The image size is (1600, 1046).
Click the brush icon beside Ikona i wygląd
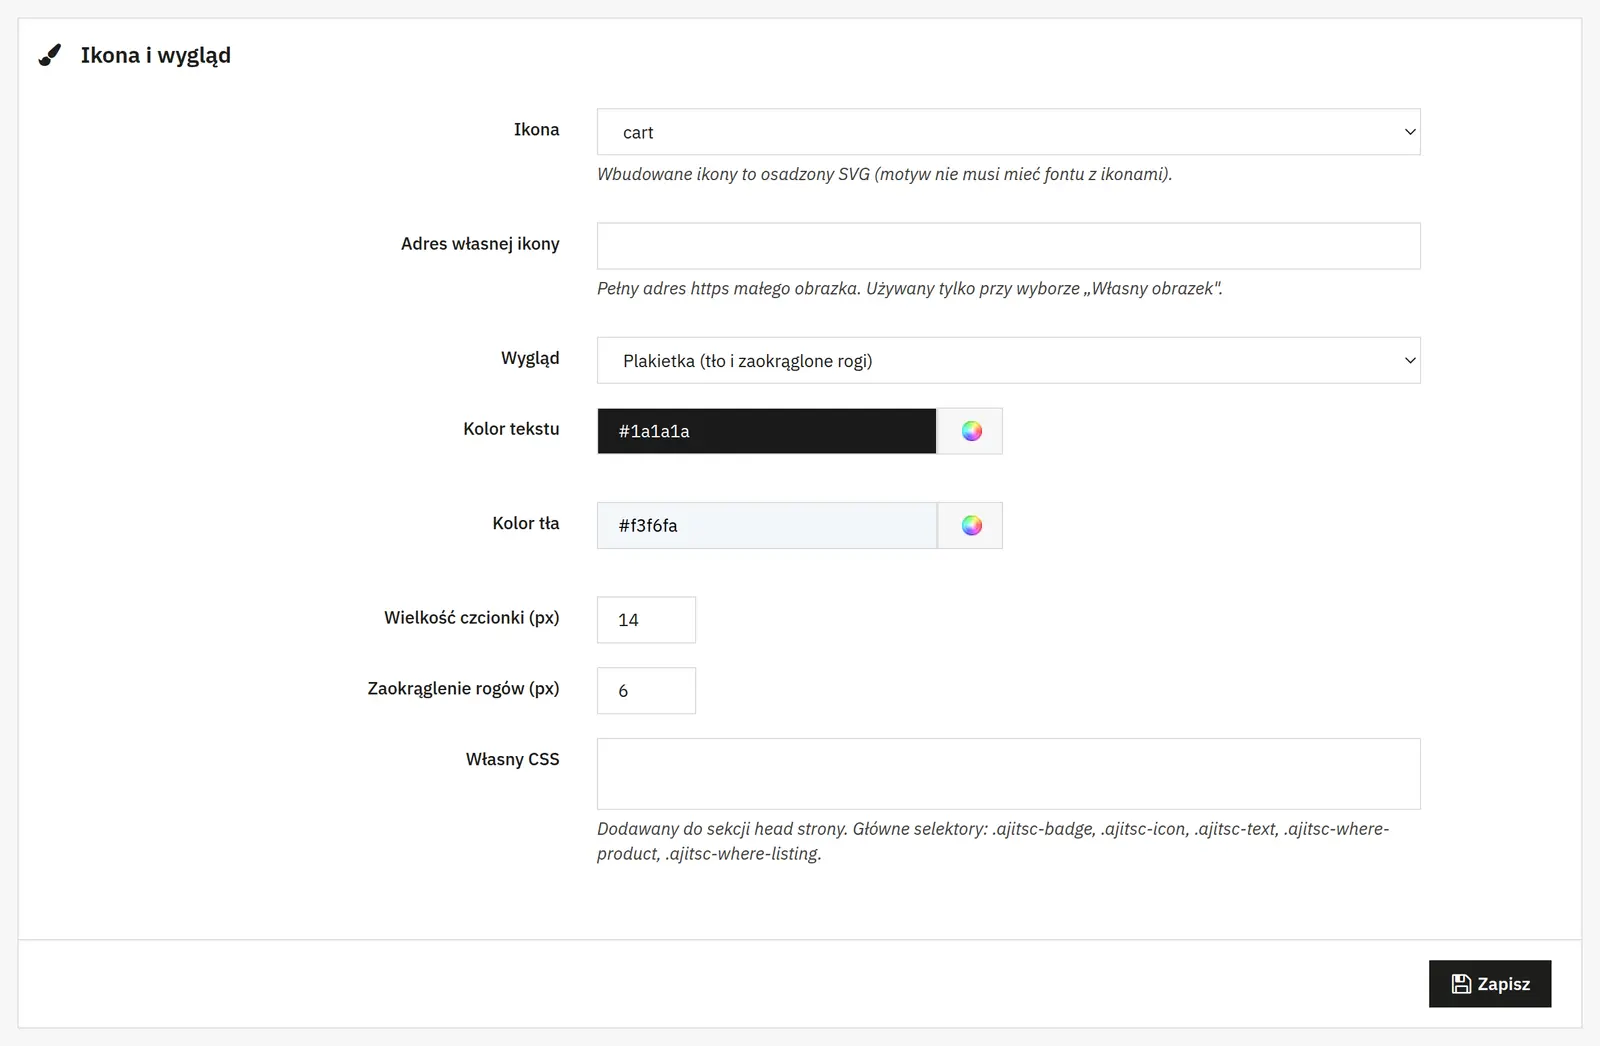[x=49, y=55]
